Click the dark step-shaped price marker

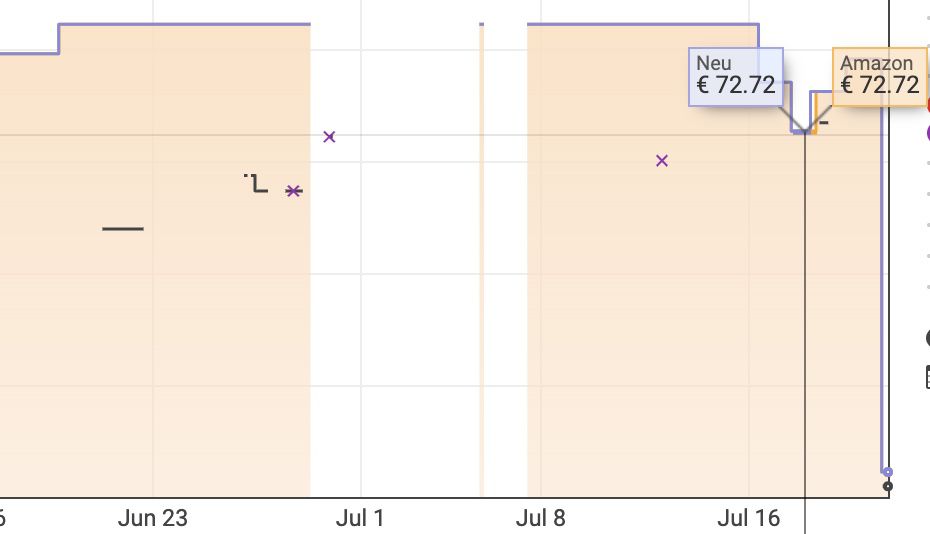256,183
